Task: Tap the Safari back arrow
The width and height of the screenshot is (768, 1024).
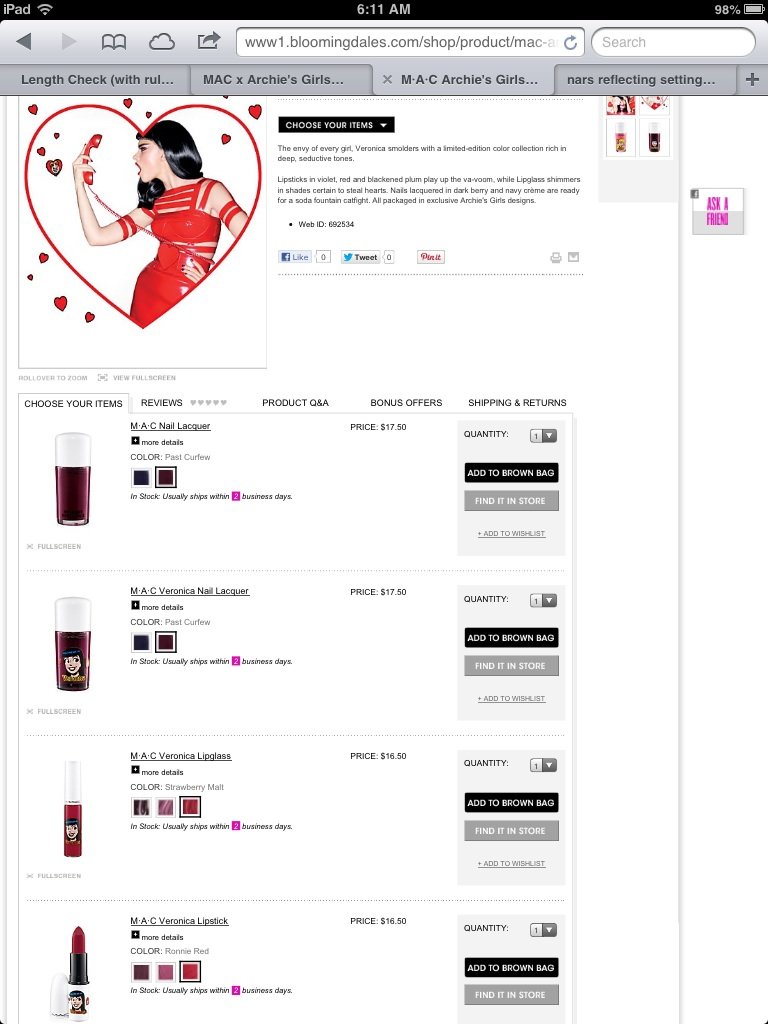Action: (24, 42)
